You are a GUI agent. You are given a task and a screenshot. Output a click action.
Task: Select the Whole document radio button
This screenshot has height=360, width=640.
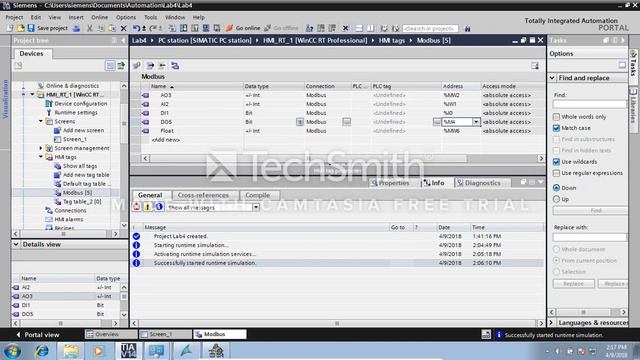556,249
